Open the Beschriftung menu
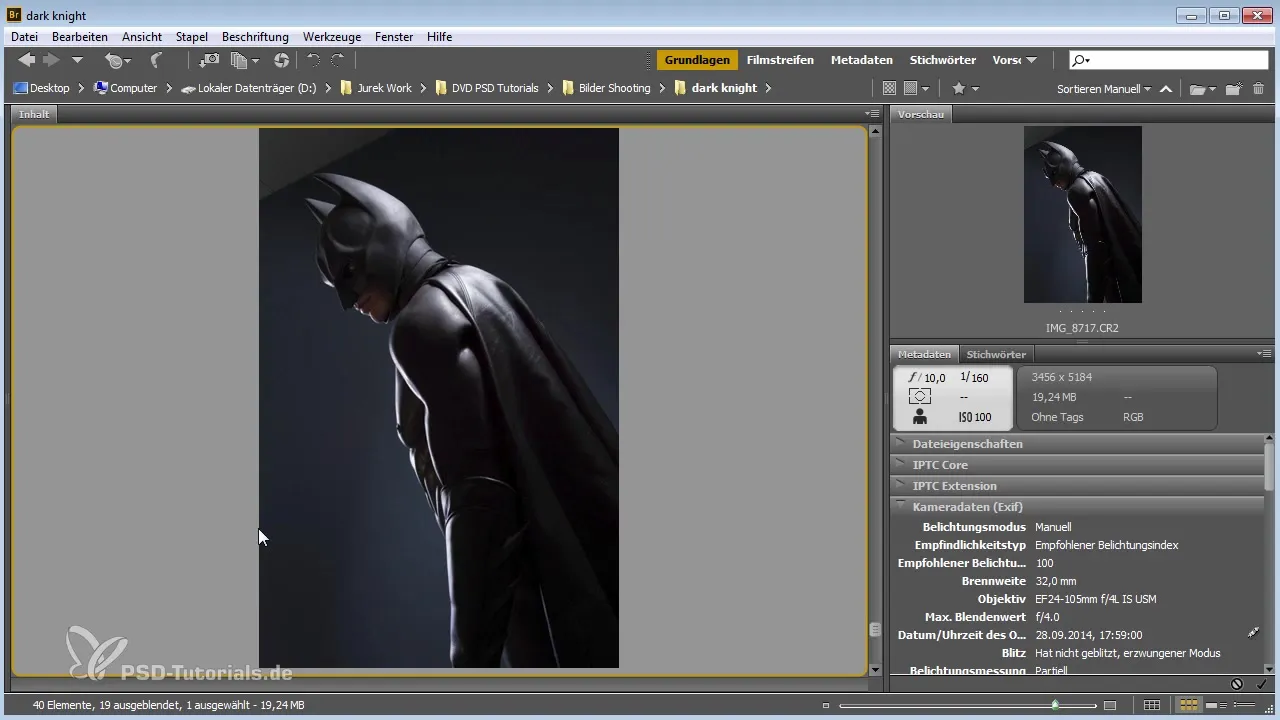1280x720 pixels. [x=255, y=37]
